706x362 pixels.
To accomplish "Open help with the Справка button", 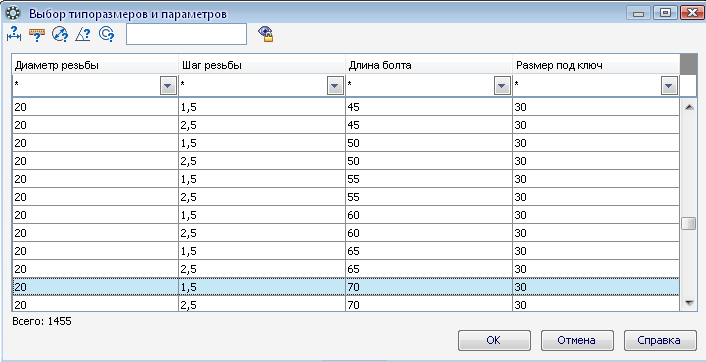I will click(659, 340).
